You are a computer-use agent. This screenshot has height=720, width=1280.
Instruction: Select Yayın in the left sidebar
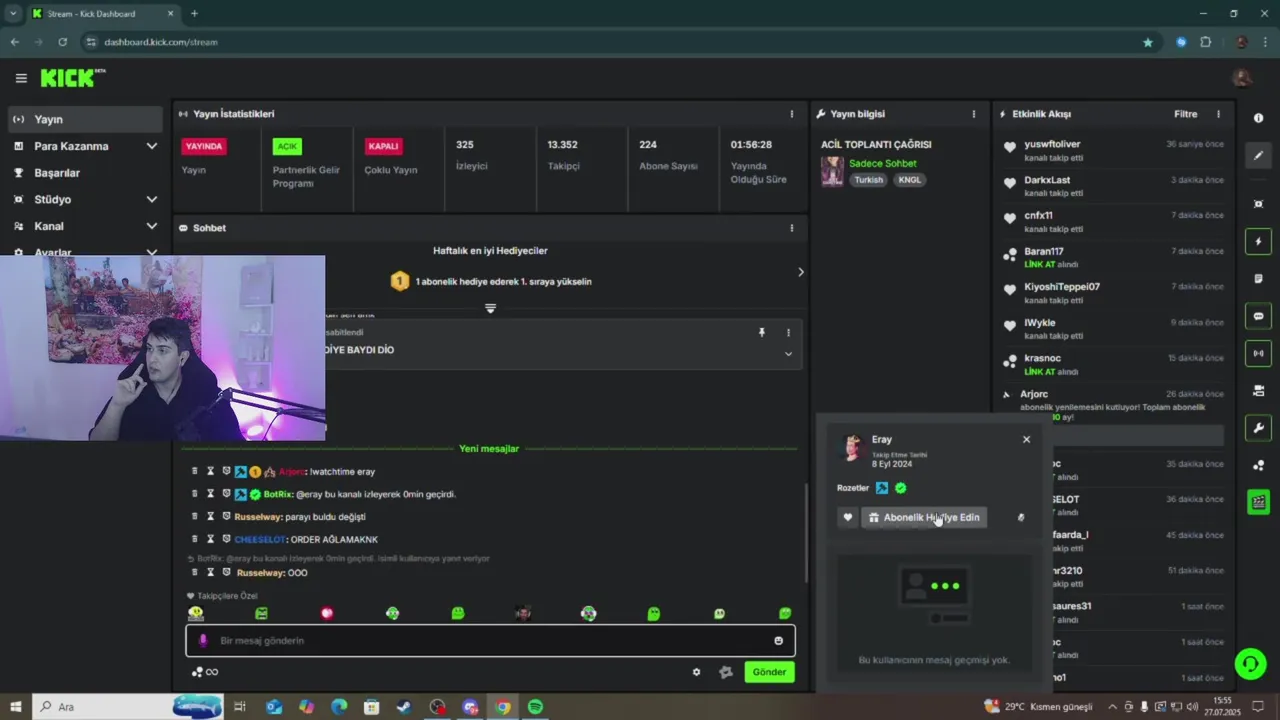85,119
